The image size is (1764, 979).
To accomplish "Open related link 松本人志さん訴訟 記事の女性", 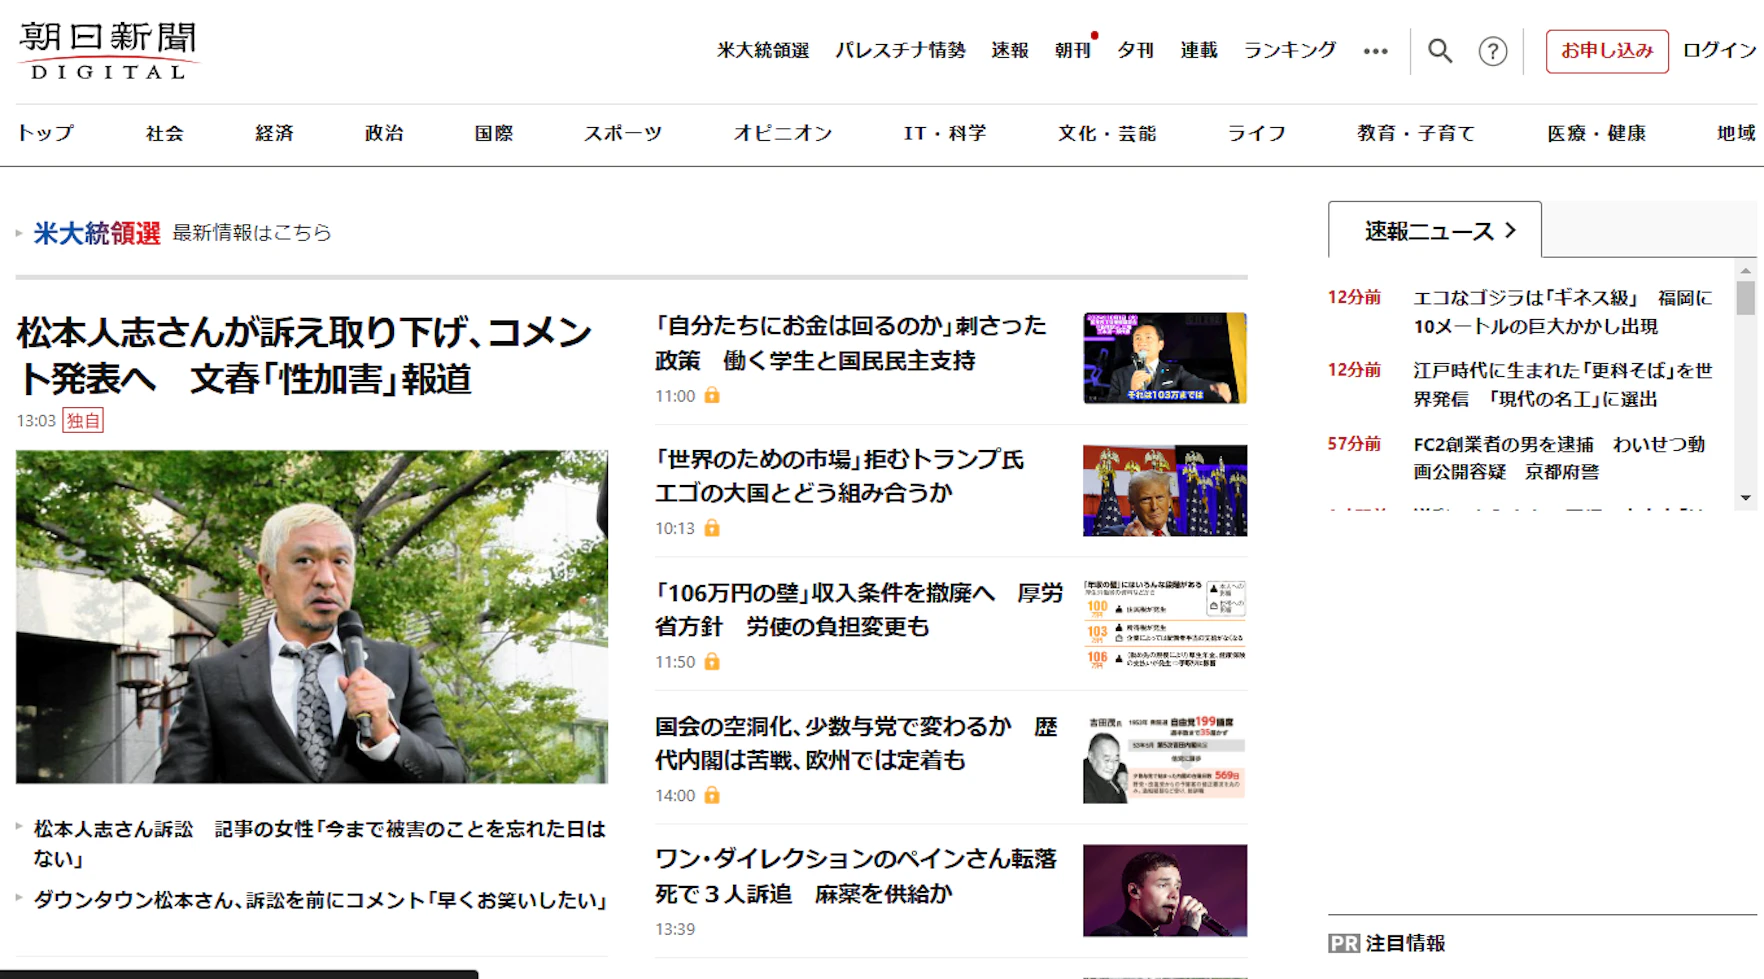I will pyautogui.click(x=320, y=843).
